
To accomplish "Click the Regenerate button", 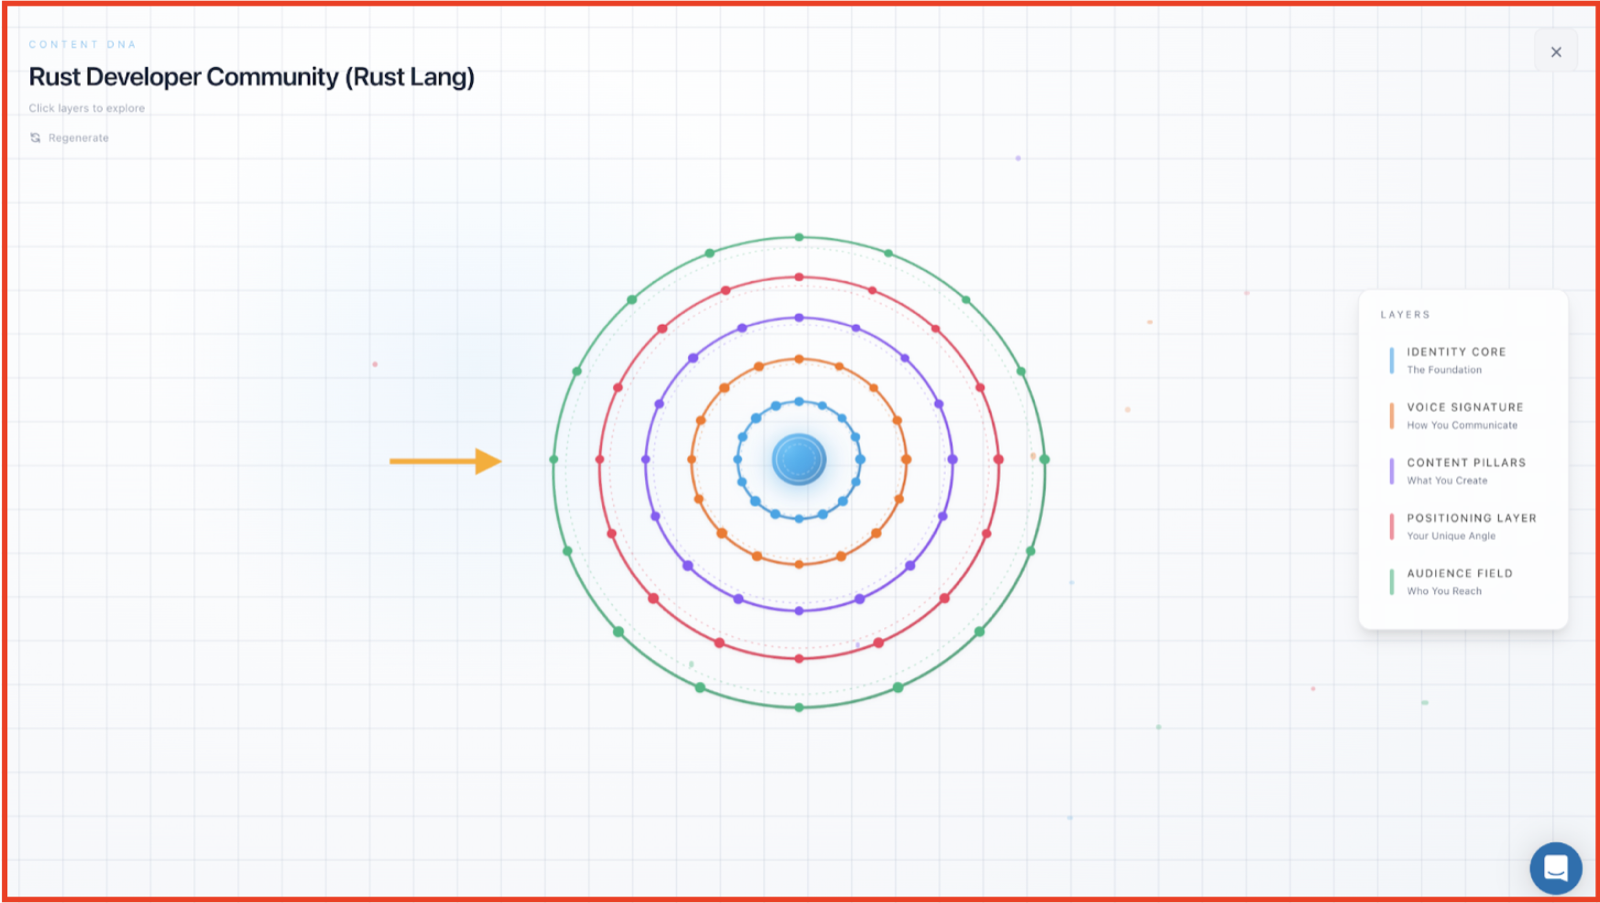I will 69,138.
